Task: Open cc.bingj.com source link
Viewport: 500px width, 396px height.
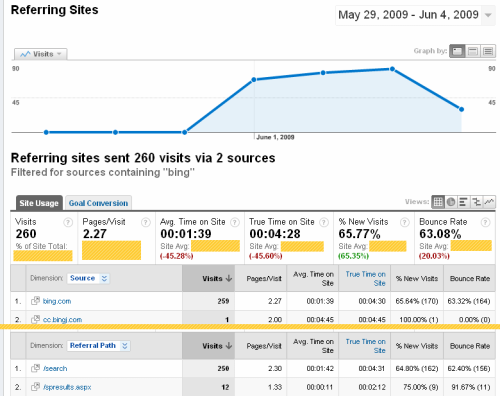Action: point(62,320)
